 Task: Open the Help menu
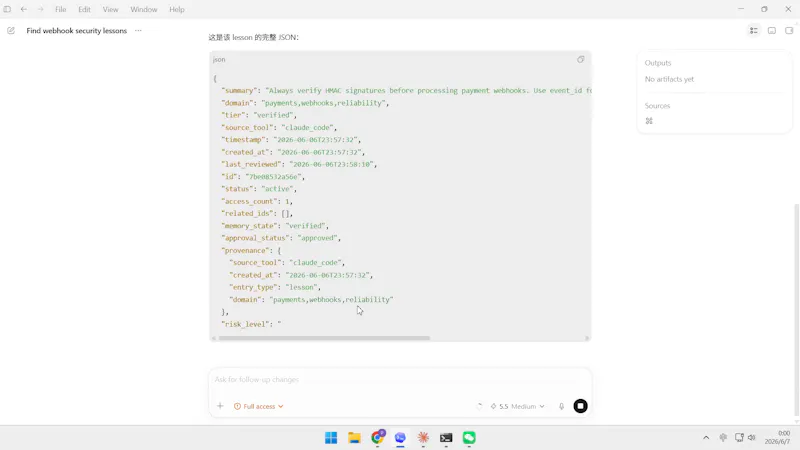(177, 9)
